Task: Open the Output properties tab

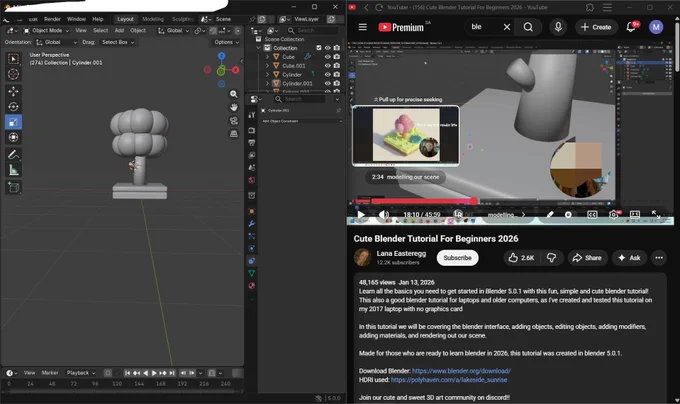Action: (252, 143)
